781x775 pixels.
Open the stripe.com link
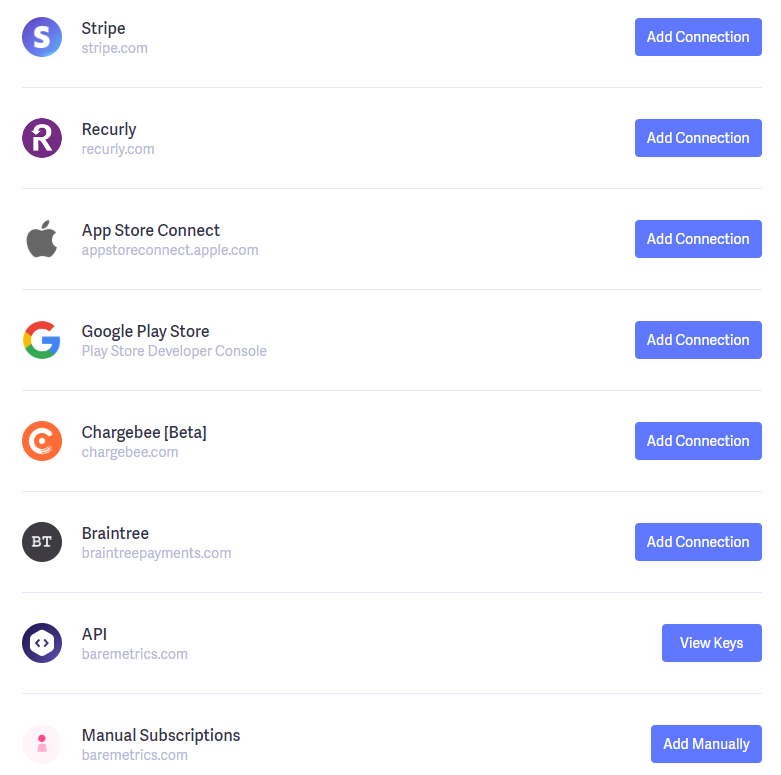coord(115,48)
